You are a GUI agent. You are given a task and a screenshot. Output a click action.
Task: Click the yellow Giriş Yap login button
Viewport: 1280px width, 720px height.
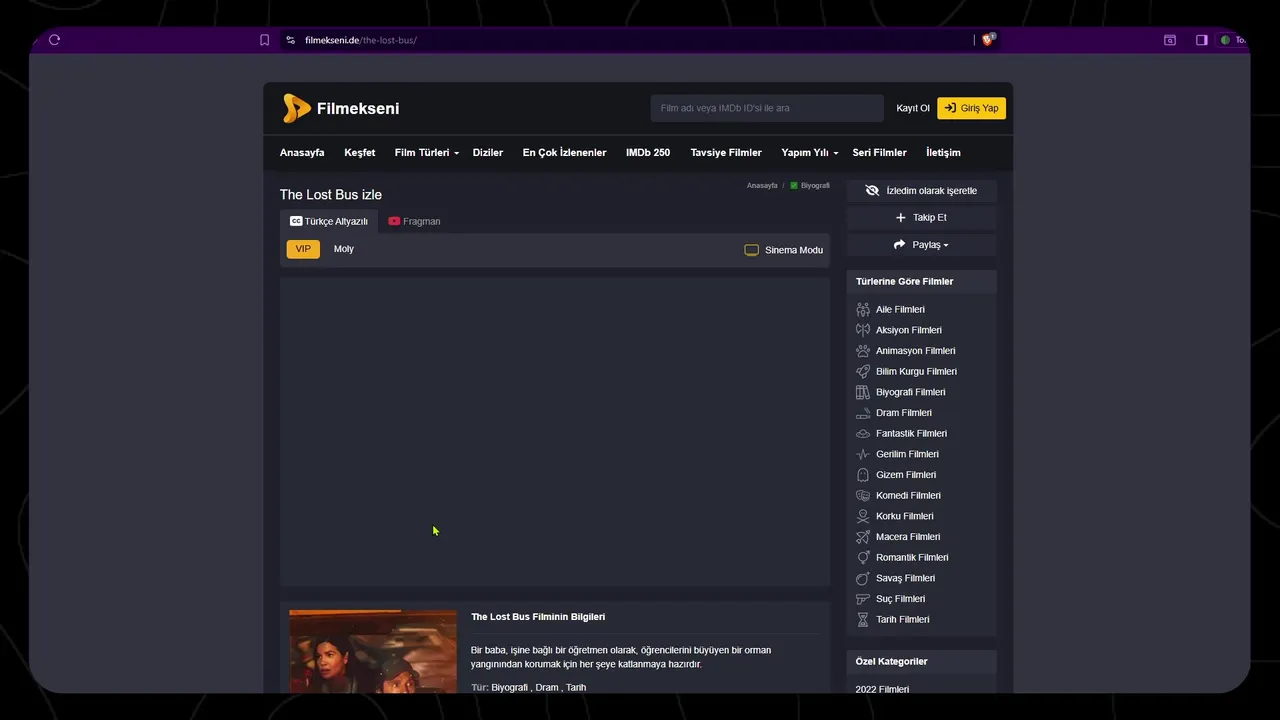(x=971, y=108)
